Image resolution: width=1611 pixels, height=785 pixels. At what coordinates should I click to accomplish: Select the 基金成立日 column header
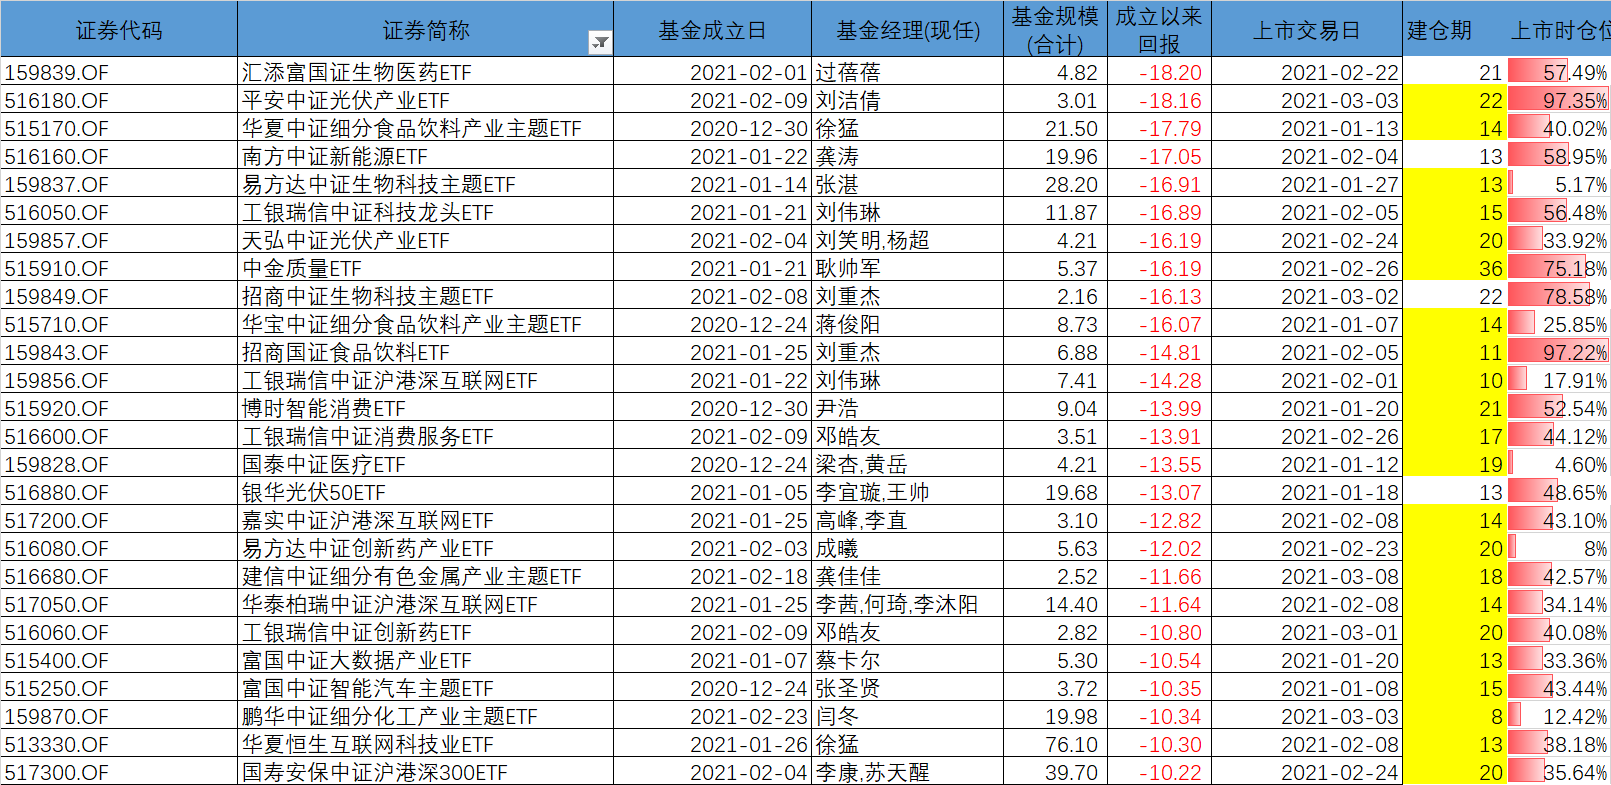pyautogui.click(x=712, y=29)
